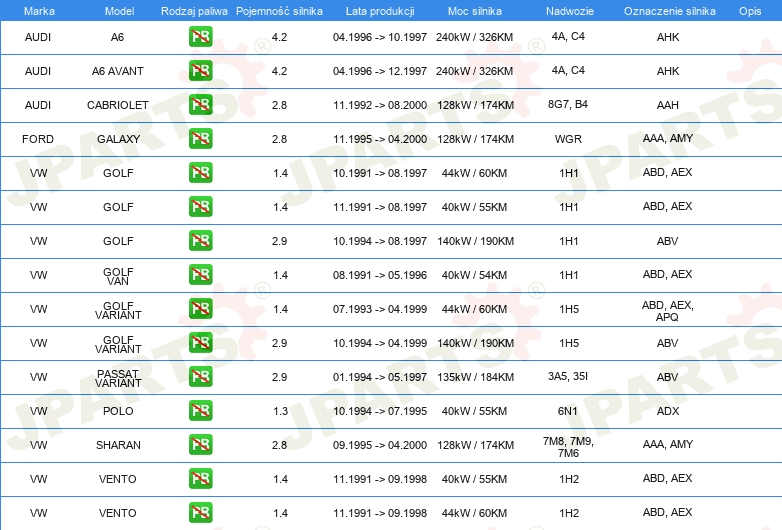This screenshot has width=782, height=530.
Task: Click the 07.1993 -> 04.1999 production years cell
Action: click(x=380, y=309)
